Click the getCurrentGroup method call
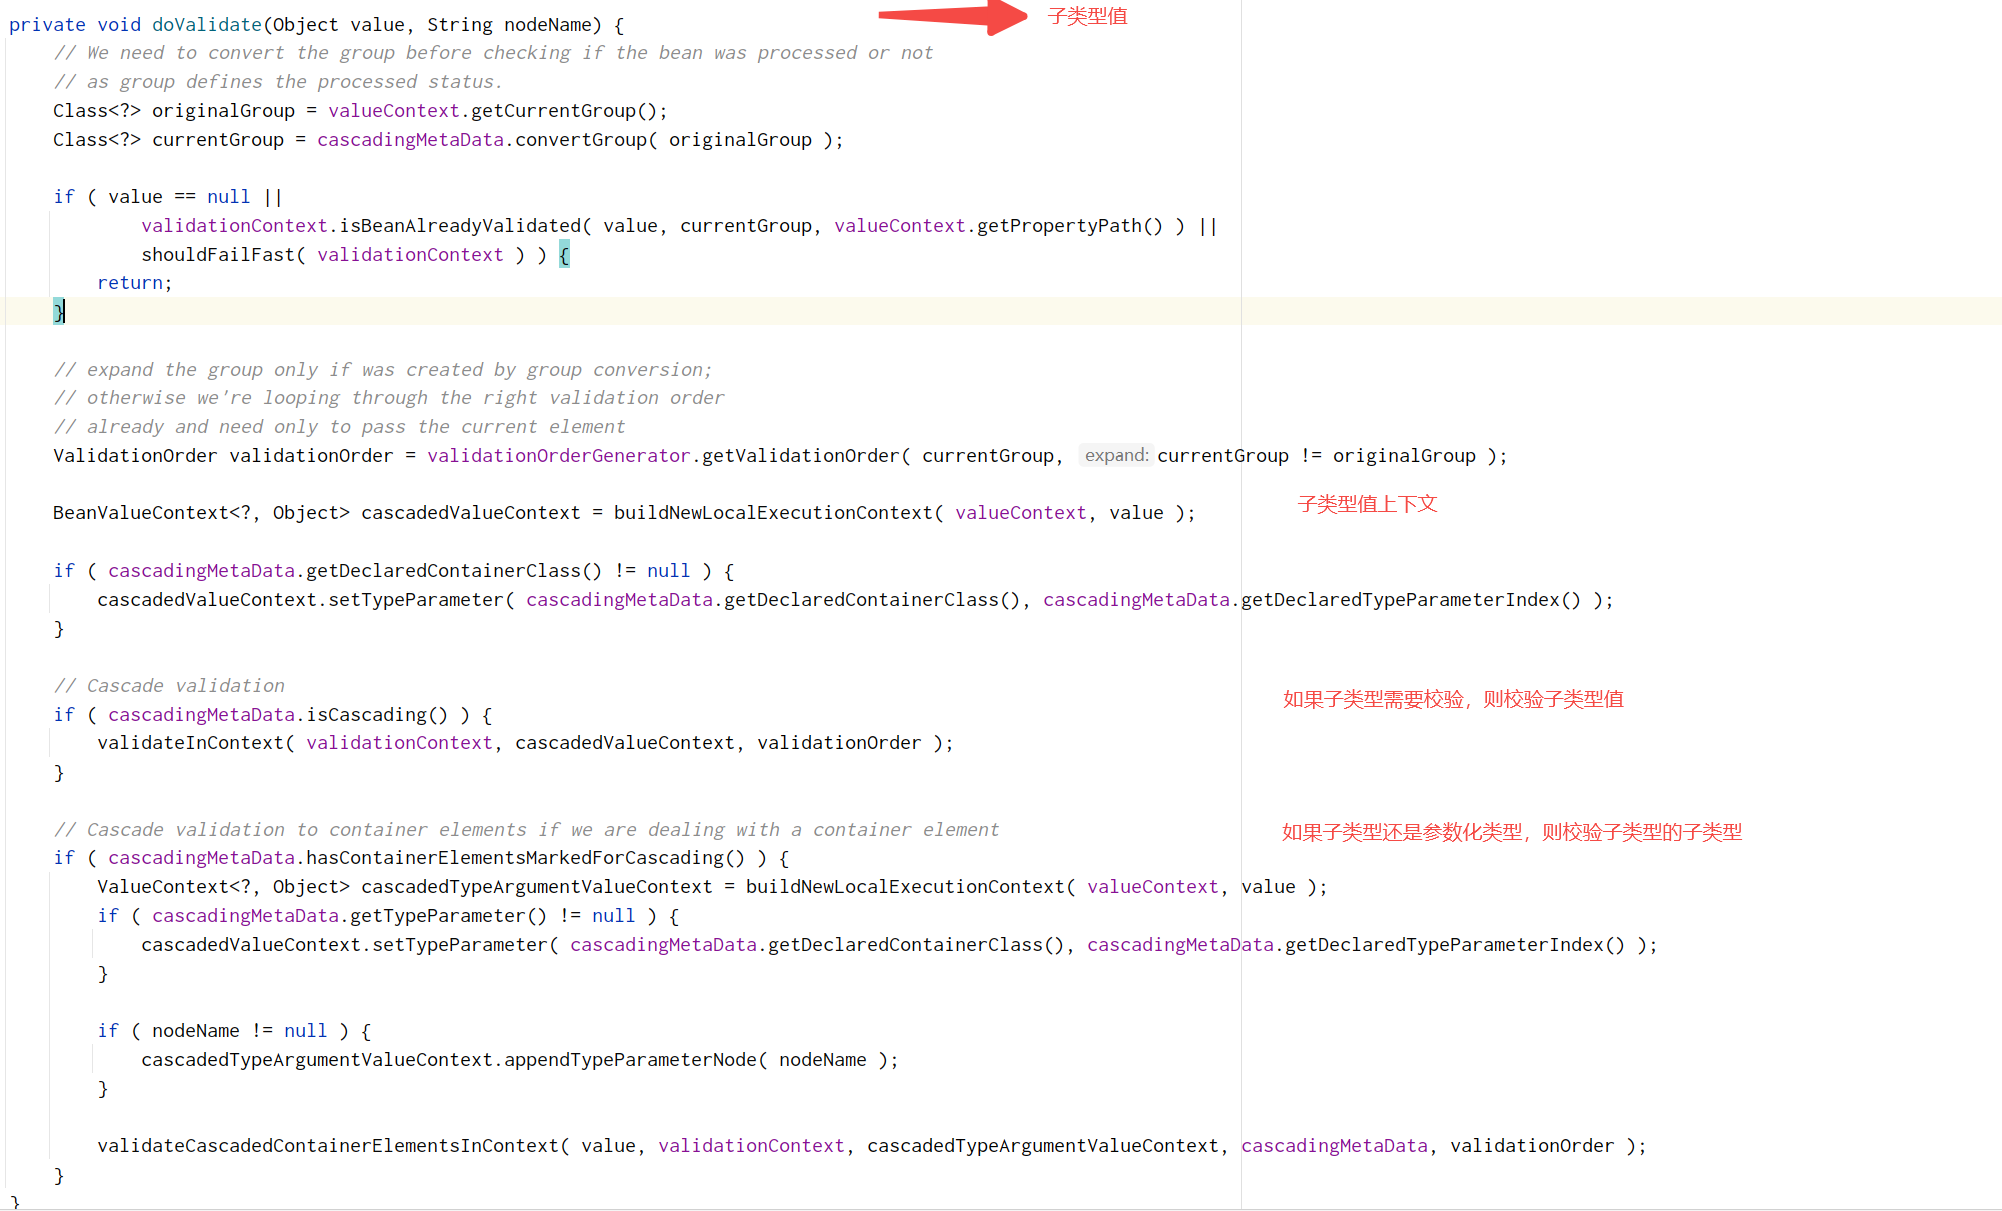The image size is (2002, 1211). pyautogui.click(x=553, y=111)
